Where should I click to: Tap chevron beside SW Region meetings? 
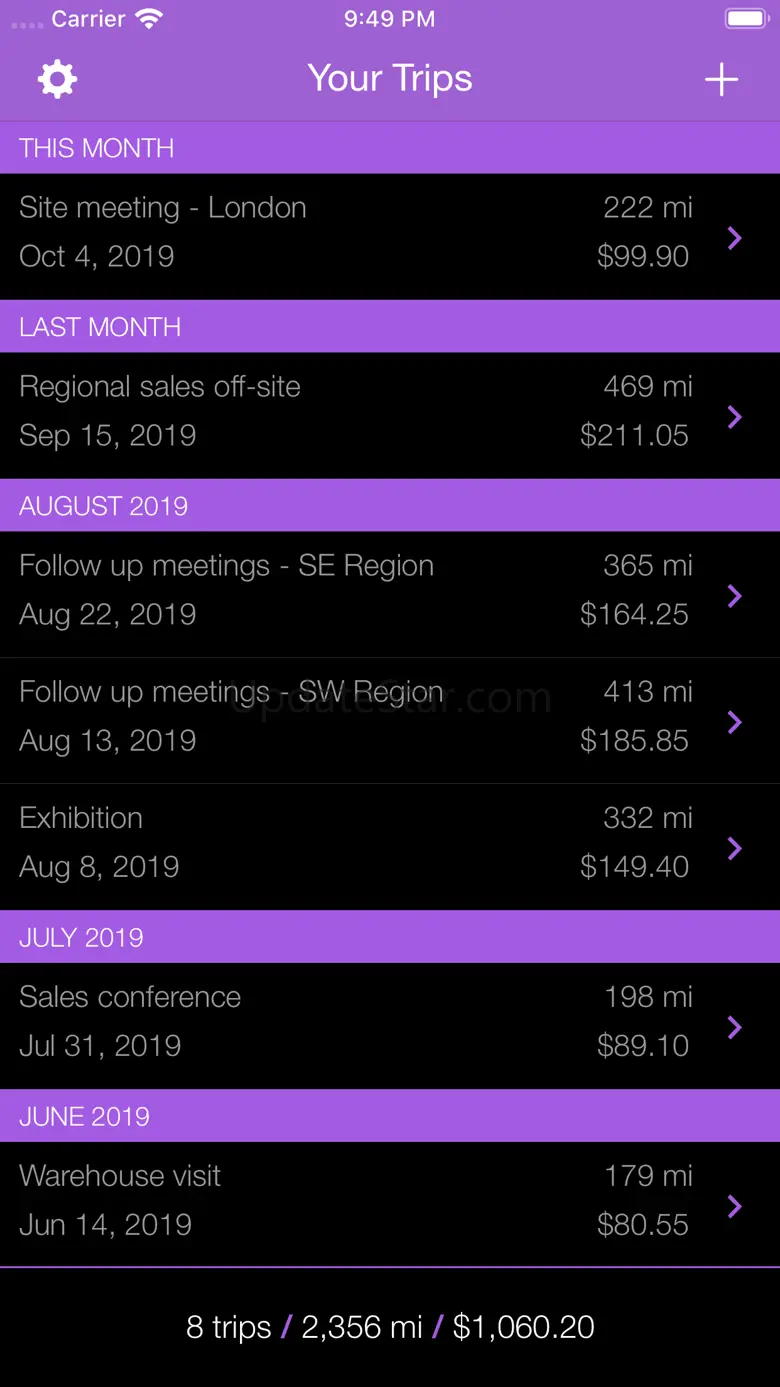pos(735,722)
